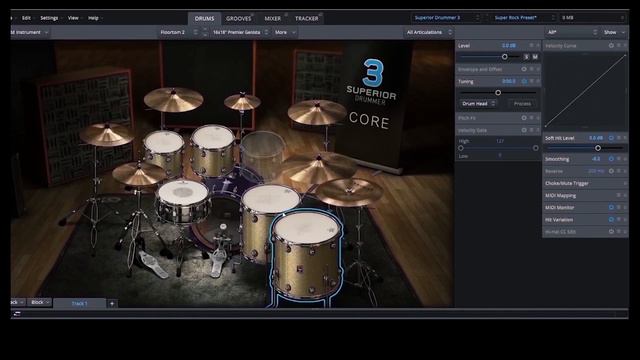The image size is (640, 360).
Task: Click the Level value field
Action: [x=509, y=45]
